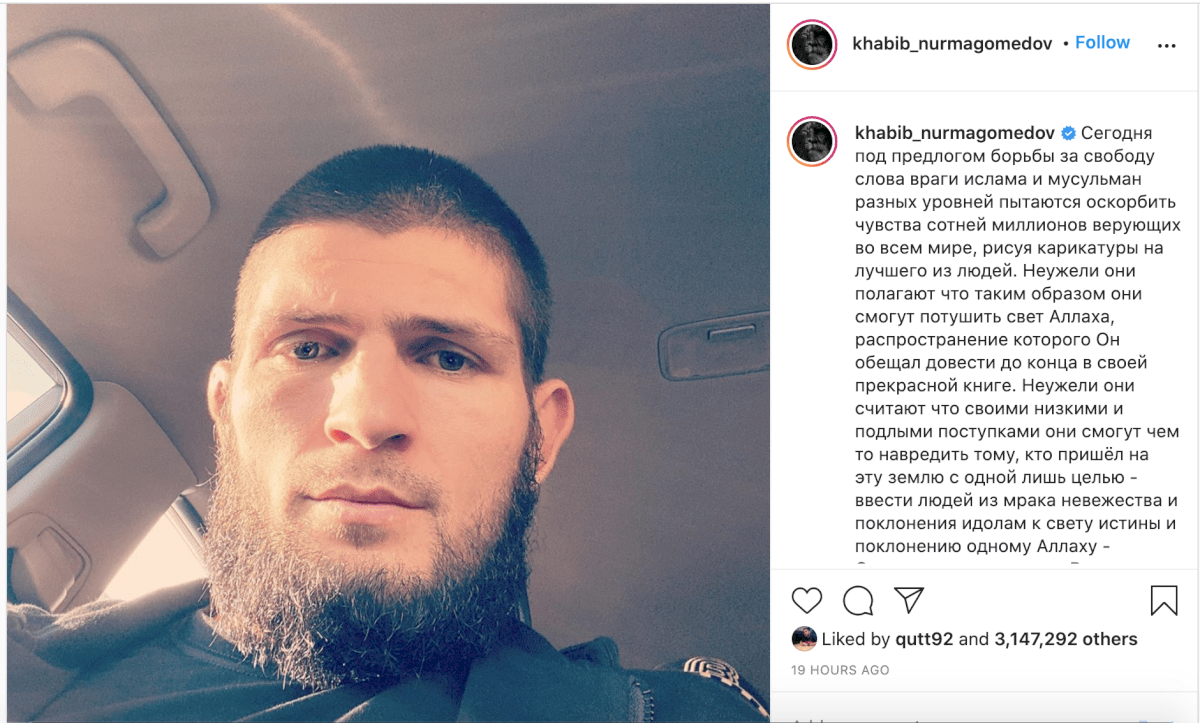Image resolution: width=1200 pixels, height=723 pixels.
Task: Open comments via the speech bubble icon
Action: coord(858,600)
